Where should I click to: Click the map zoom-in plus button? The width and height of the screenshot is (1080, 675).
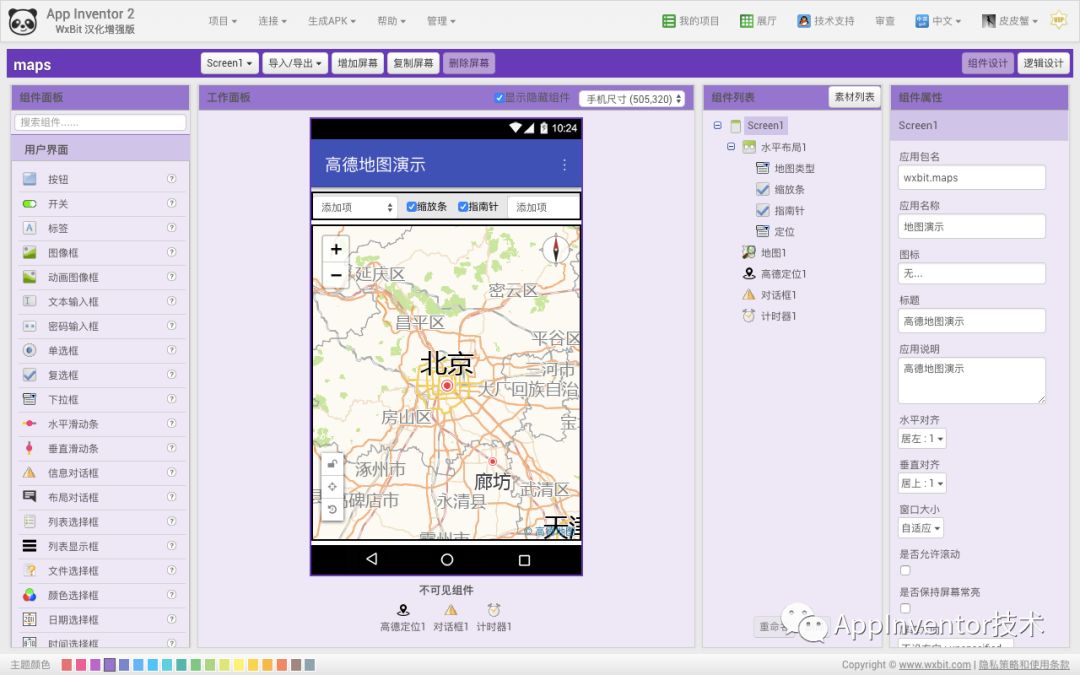click(x=336, y=249)
